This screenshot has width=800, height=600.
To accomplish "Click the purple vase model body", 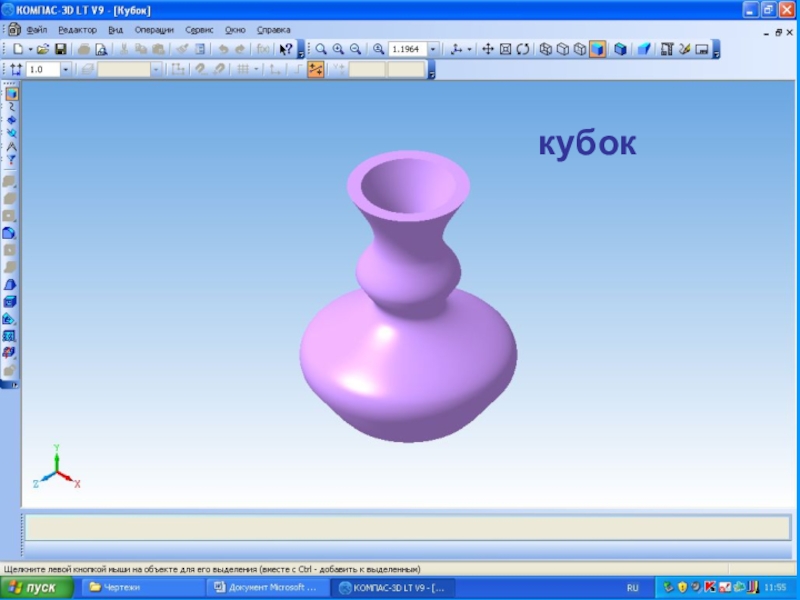I will pos(408,360).
